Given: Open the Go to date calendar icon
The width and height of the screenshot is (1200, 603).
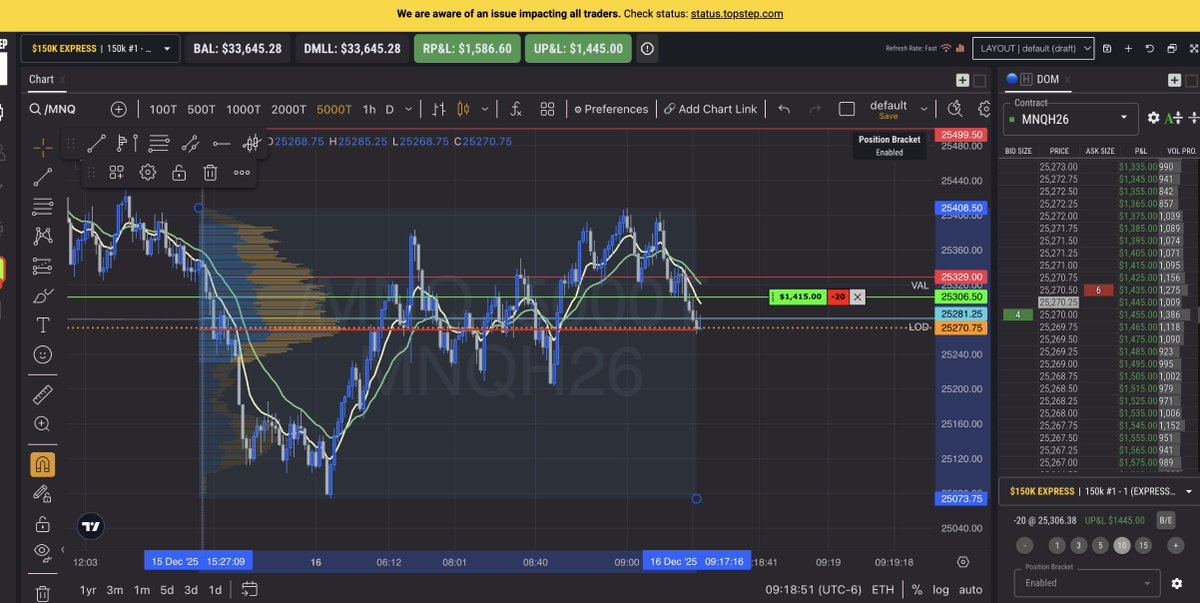Looking at the screenshot, I should point(249,590).
